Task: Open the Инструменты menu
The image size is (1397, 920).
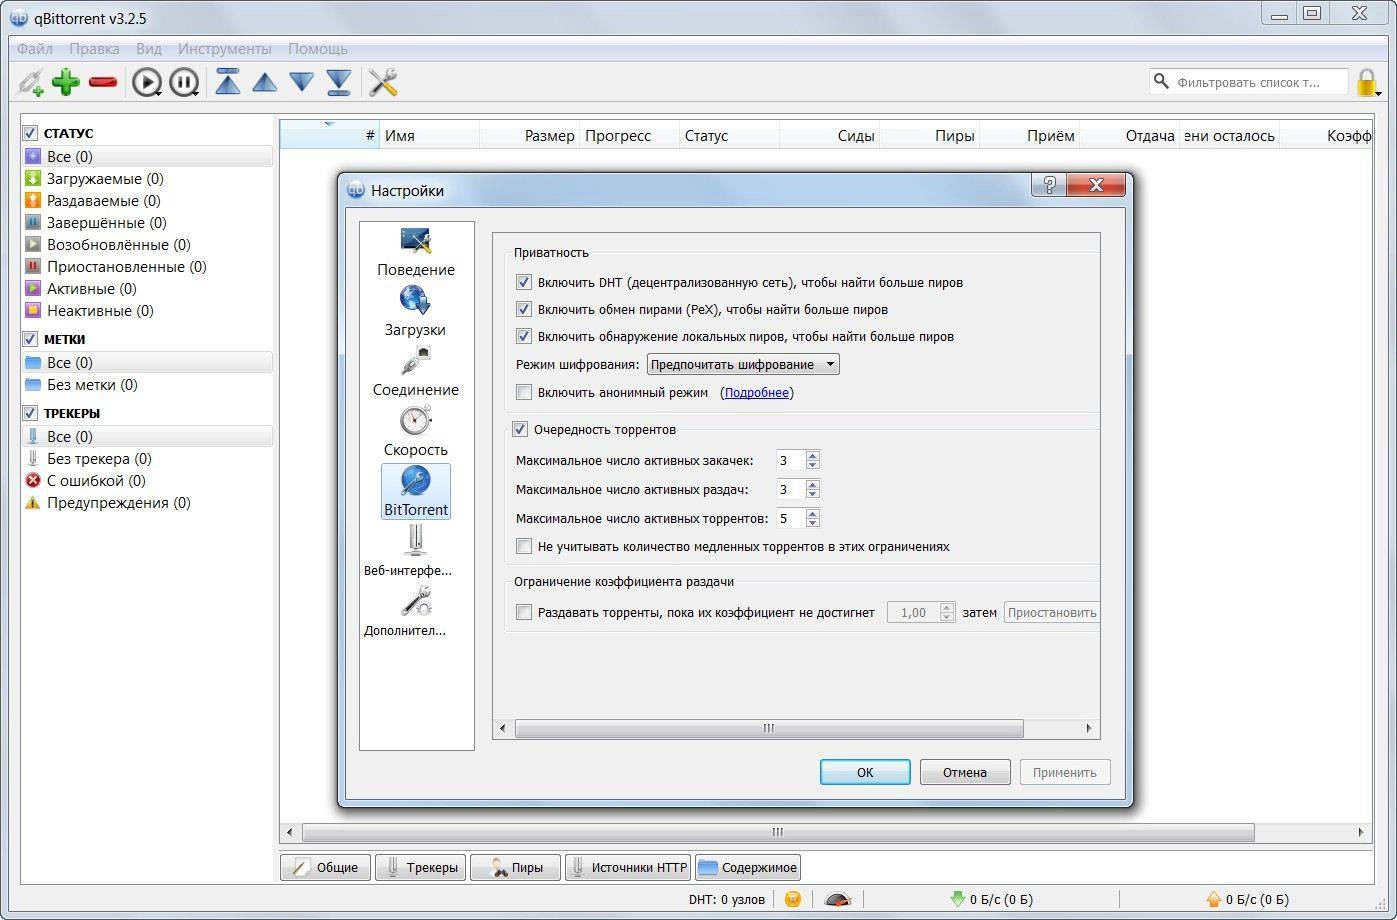Action: [x=225, y=48]
